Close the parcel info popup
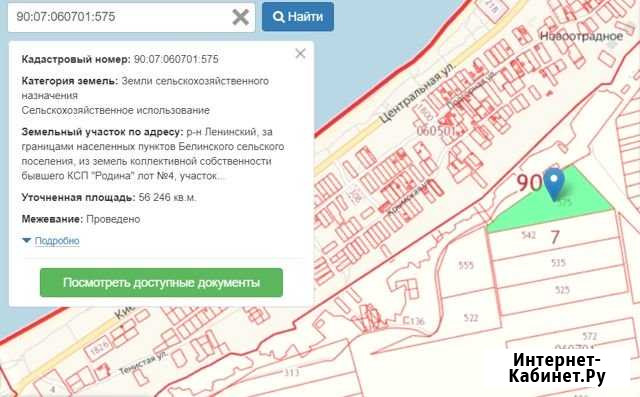The height and width of the screenshot is (397, 640). pos(300,53)
